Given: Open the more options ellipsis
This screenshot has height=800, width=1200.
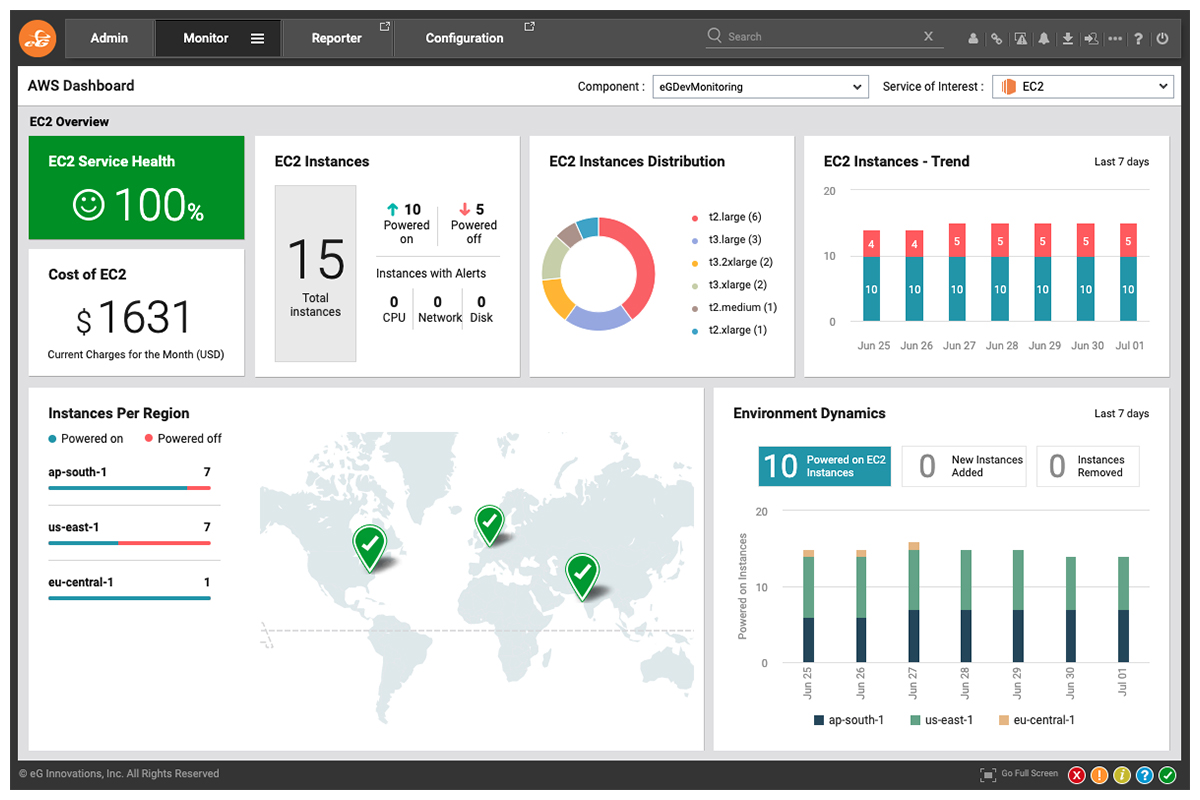Looking at the screenshot, I should (x=1115, y=39).
